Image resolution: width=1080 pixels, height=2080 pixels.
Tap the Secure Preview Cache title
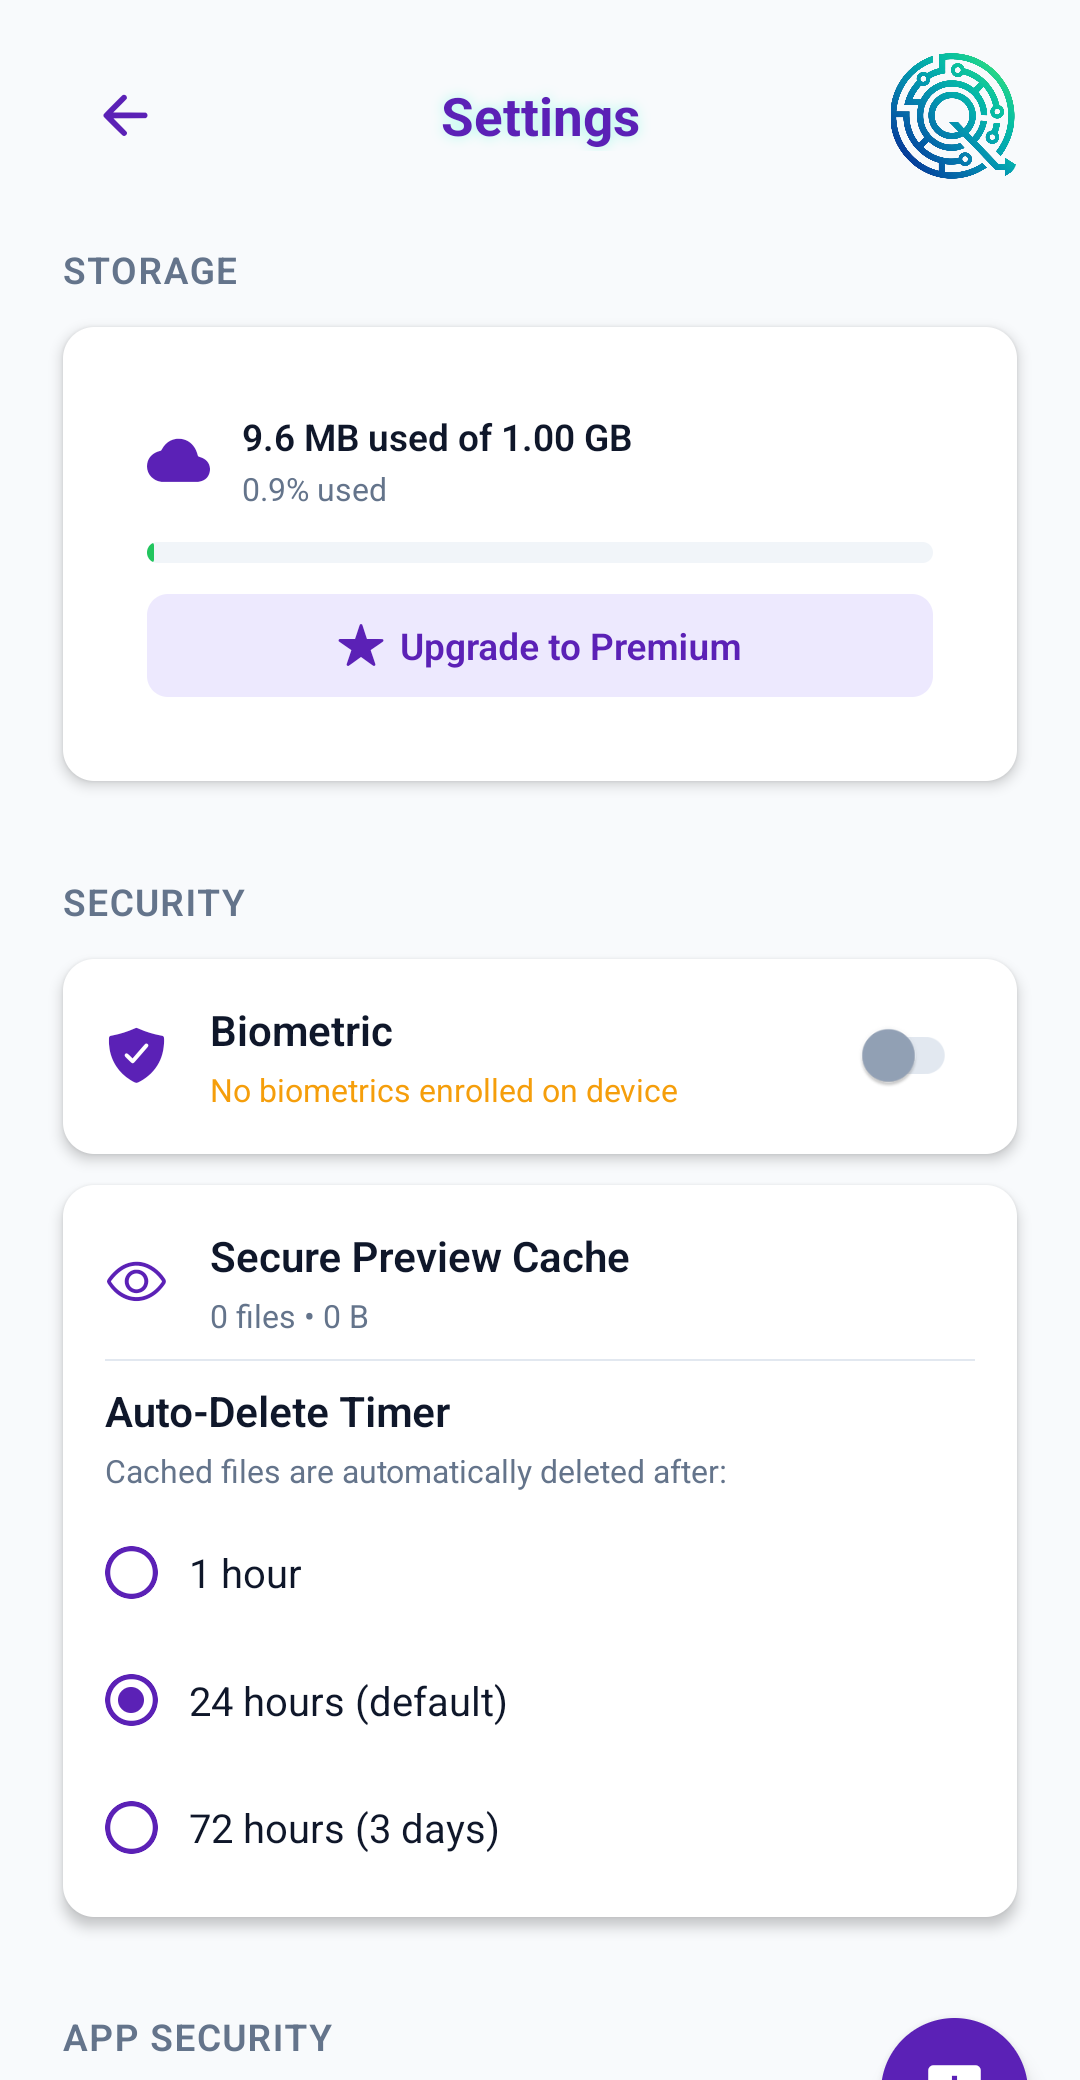point(420,1258)
